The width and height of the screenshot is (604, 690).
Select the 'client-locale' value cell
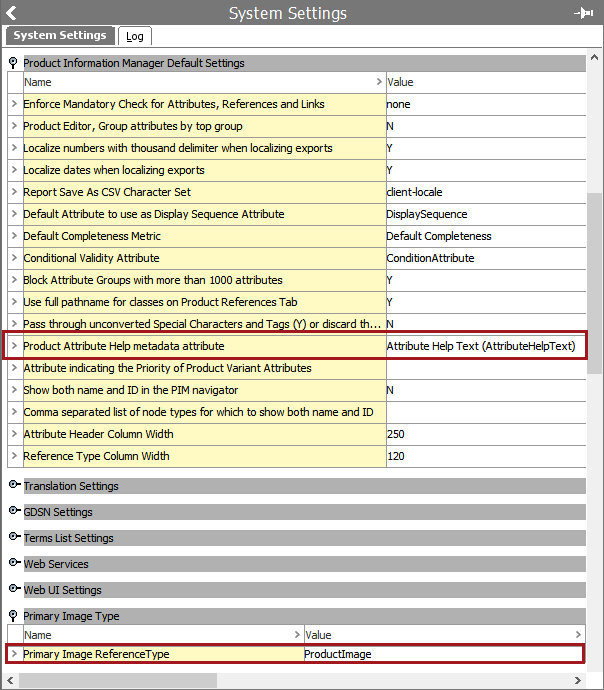click(x=486, y=192)
